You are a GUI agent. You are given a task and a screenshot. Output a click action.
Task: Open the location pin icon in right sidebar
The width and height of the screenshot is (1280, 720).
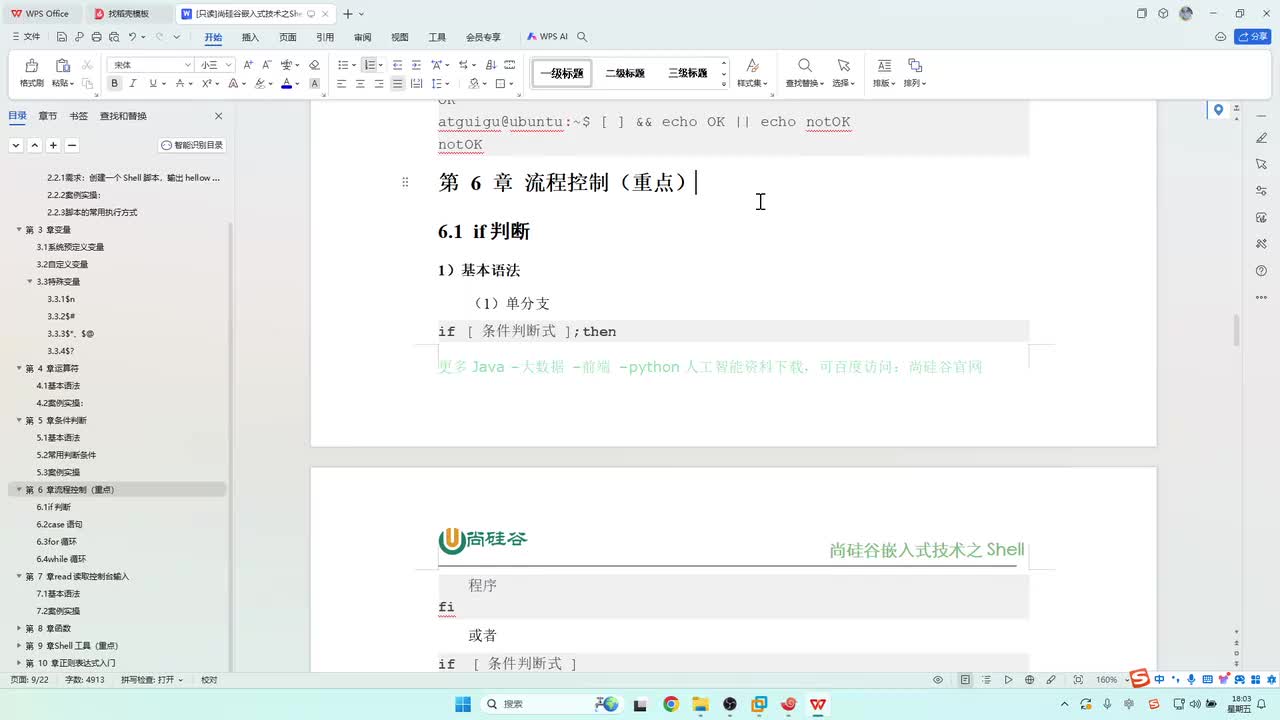pyautogui.click(x=1218, y=110)
